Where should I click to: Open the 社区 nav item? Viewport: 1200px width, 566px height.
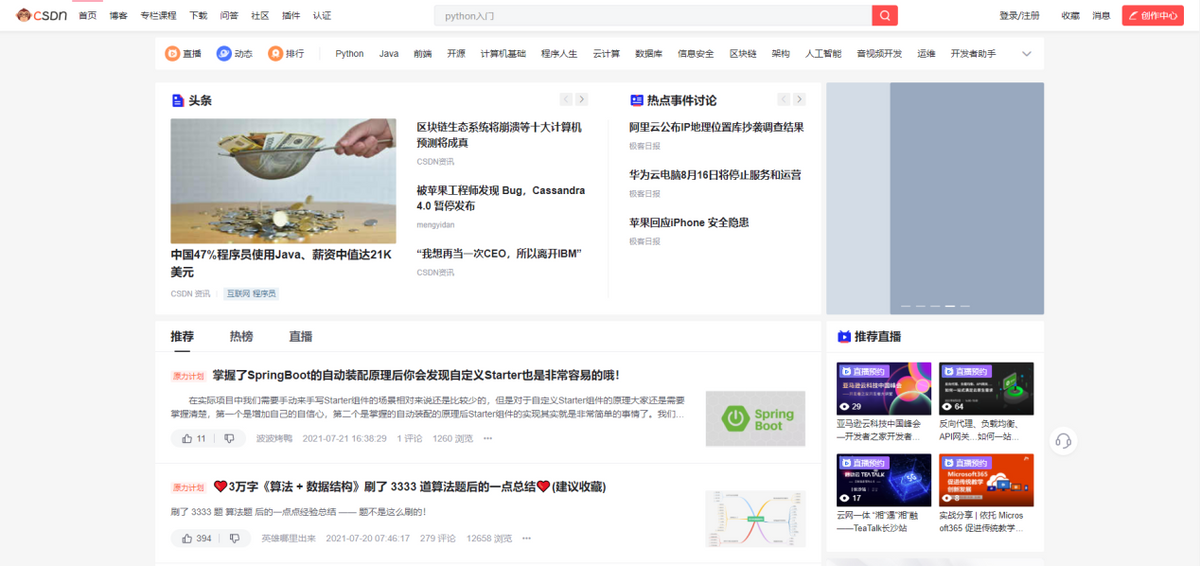tap(260, 16)
